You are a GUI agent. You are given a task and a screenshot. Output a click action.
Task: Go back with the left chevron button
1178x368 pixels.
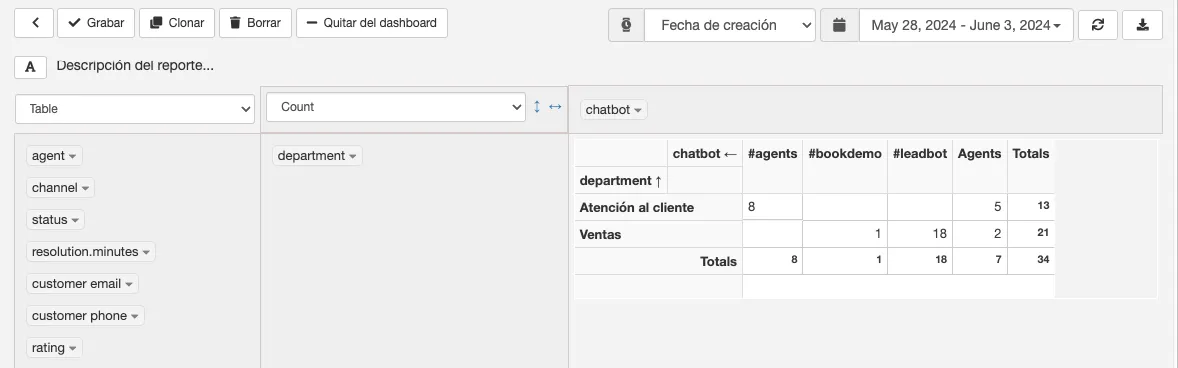pos(34,23)
